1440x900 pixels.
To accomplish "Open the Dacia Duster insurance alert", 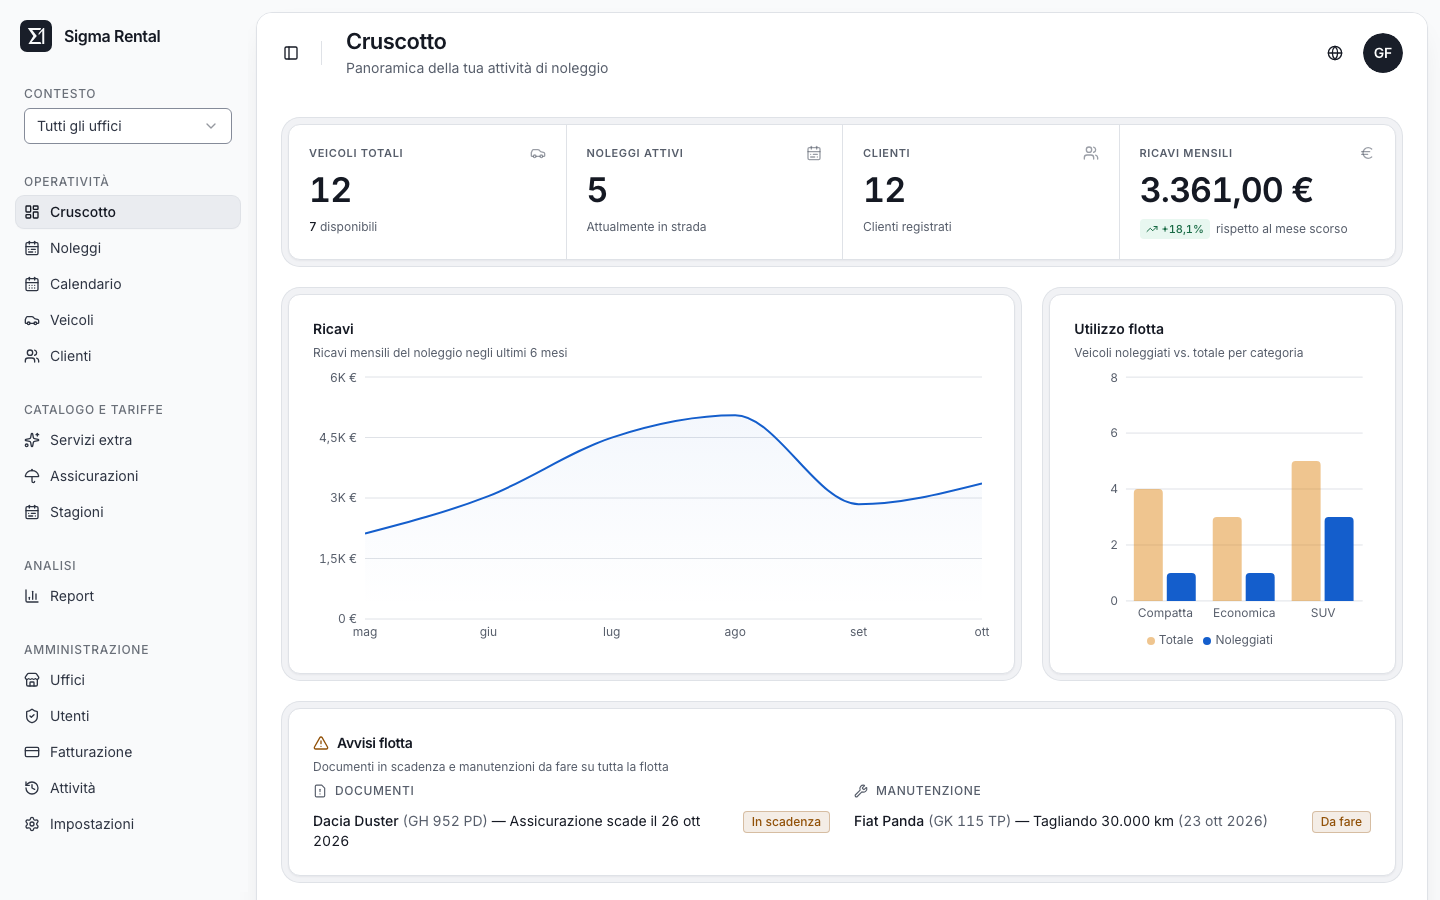I will coord(507,831).
